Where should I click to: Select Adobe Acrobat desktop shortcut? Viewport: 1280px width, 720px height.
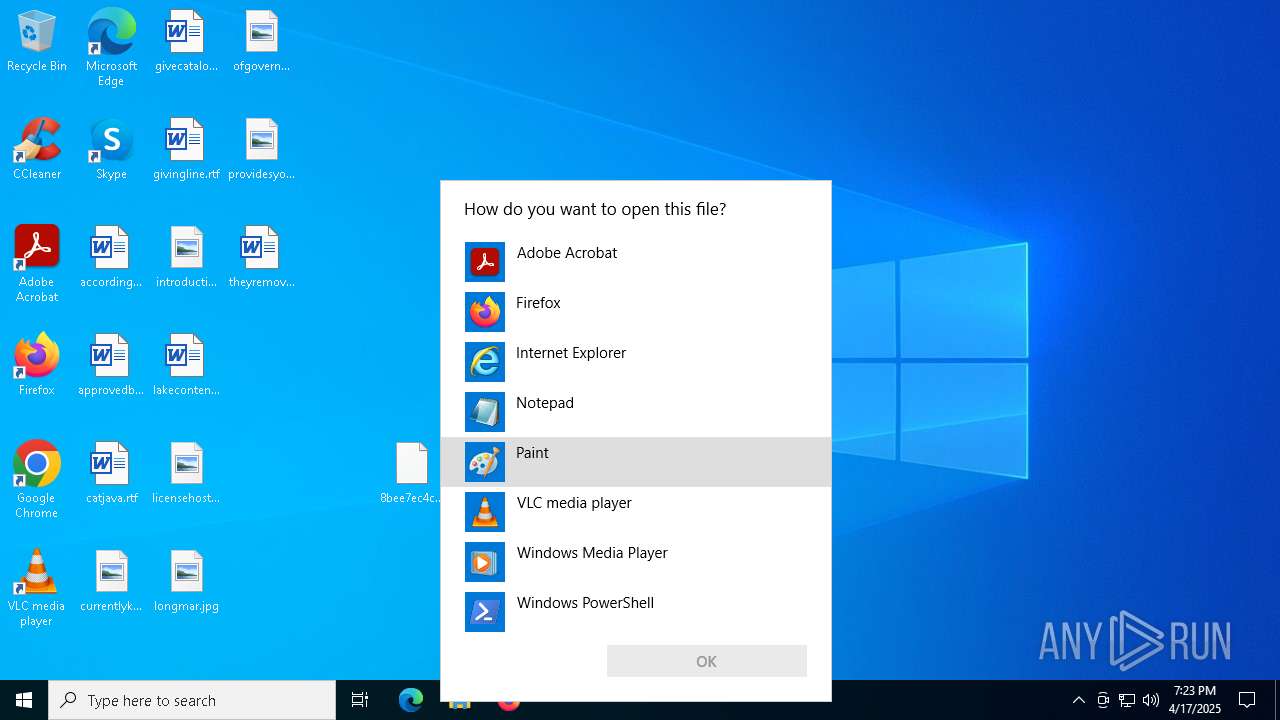[x=37, y=264]
